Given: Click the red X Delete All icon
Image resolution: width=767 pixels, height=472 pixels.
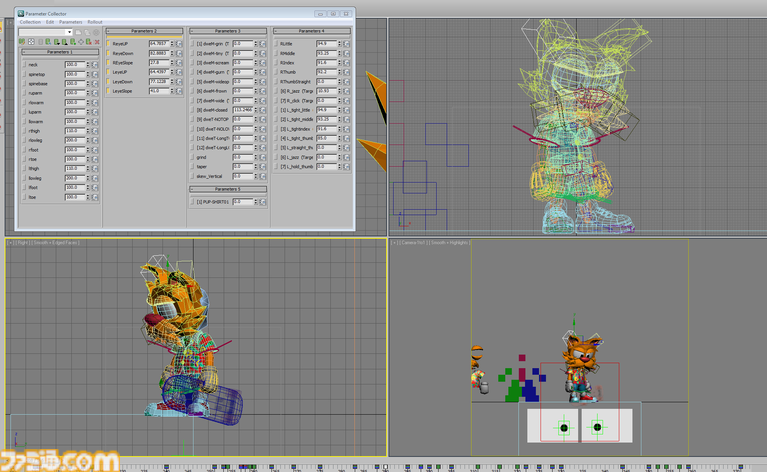Looking at the screenshot, I should [97, 42].
